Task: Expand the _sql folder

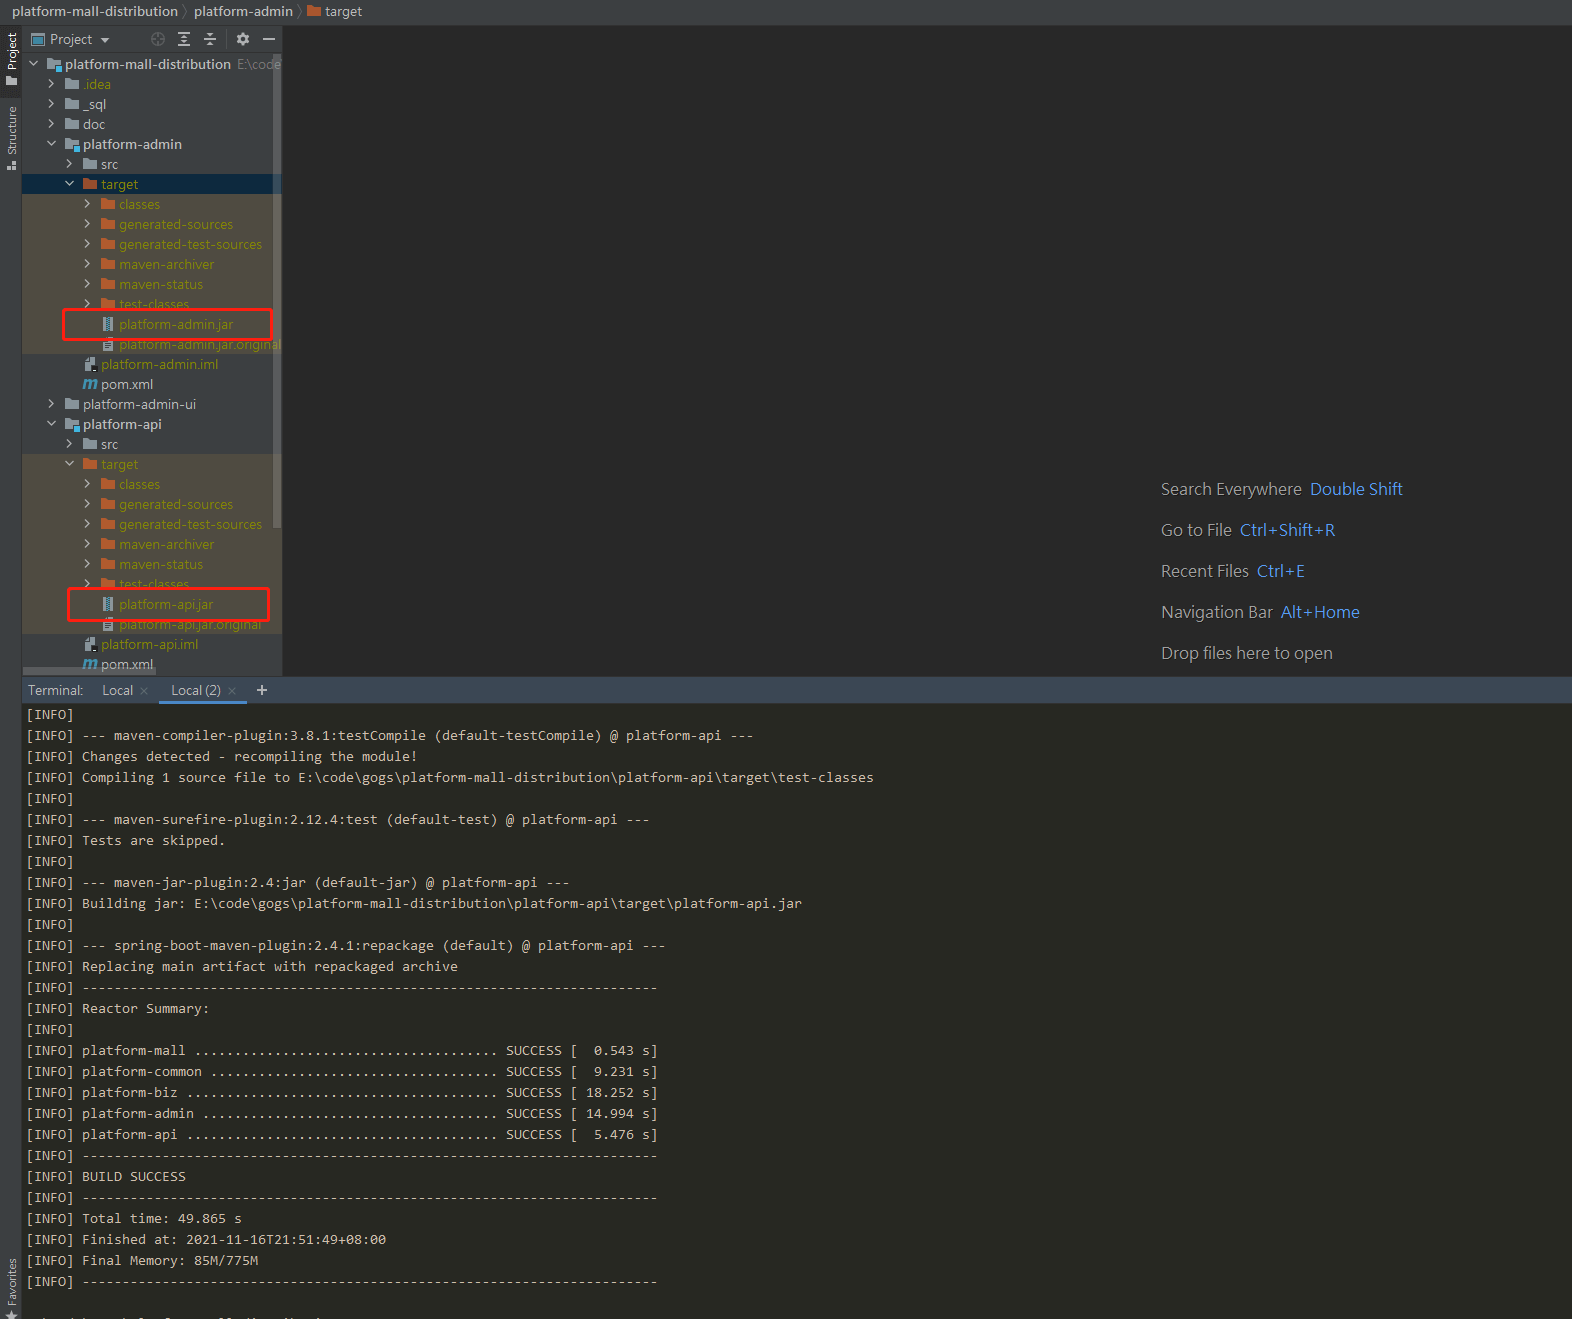Action: [x=52, y=104]
